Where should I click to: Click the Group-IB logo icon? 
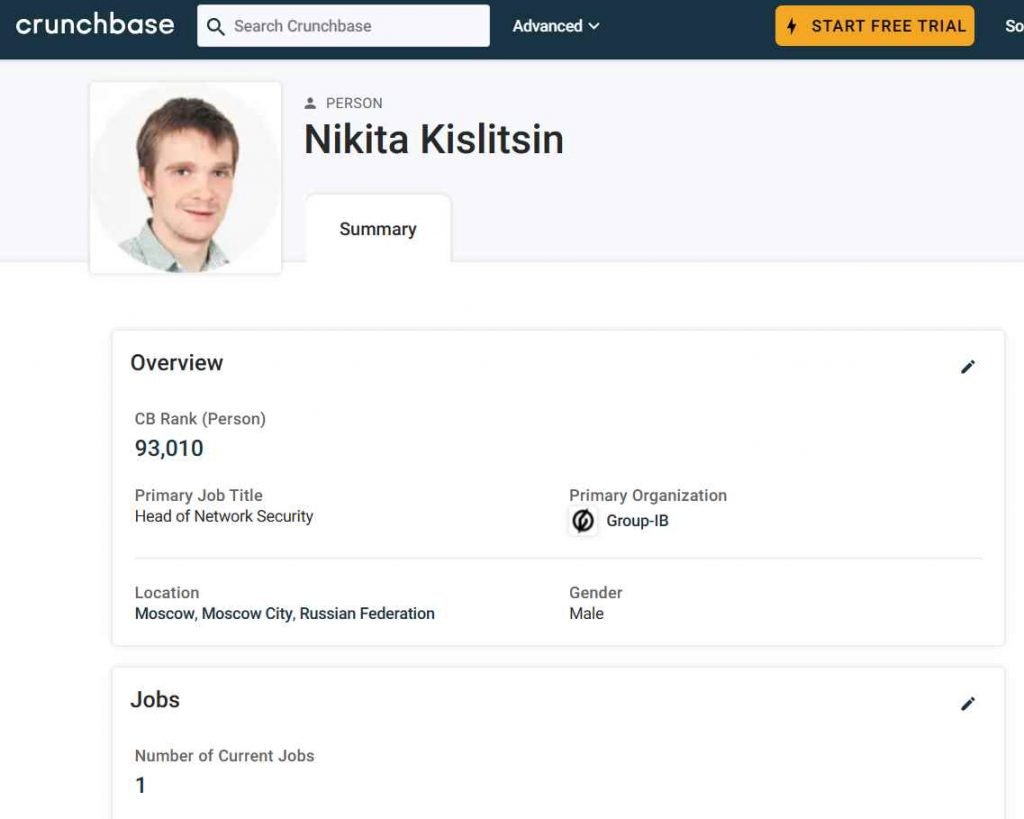click(x=583, y=521)
